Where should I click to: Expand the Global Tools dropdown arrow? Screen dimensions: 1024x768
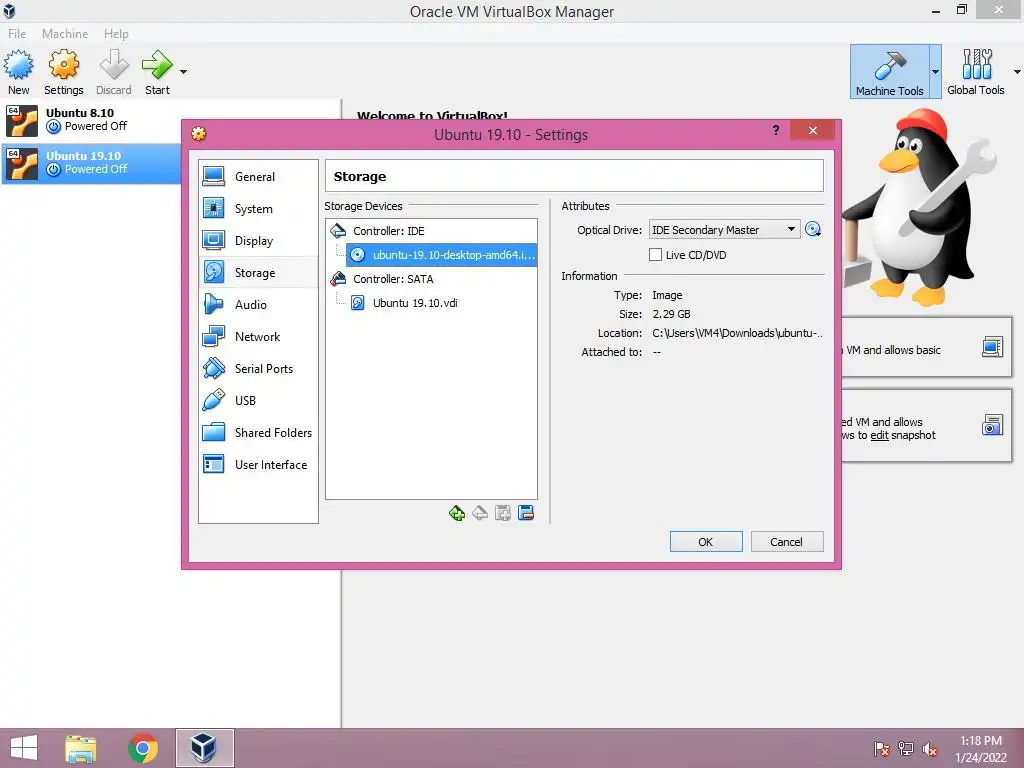(1017, 72)
